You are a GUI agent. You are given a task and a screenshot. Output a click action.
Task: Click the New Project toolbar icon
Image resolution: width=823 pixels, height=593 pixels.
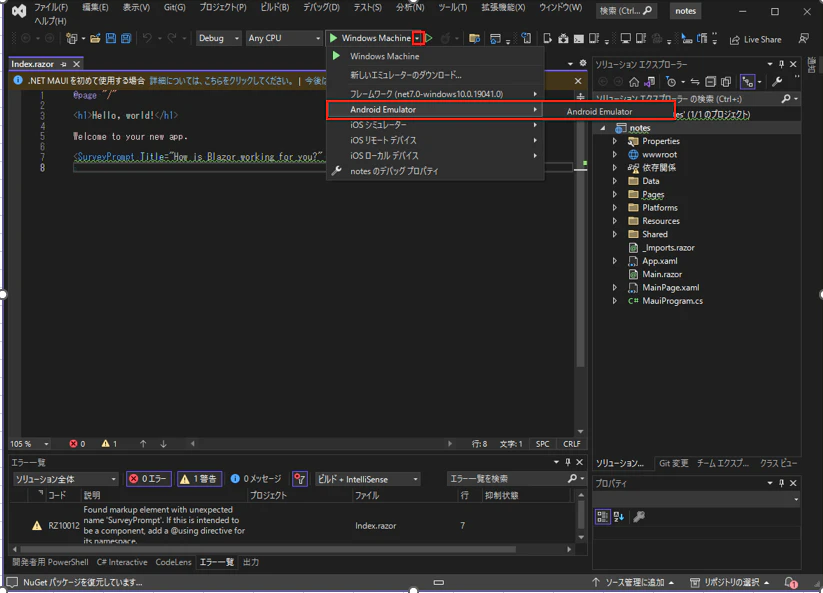[x=71, y=38]
